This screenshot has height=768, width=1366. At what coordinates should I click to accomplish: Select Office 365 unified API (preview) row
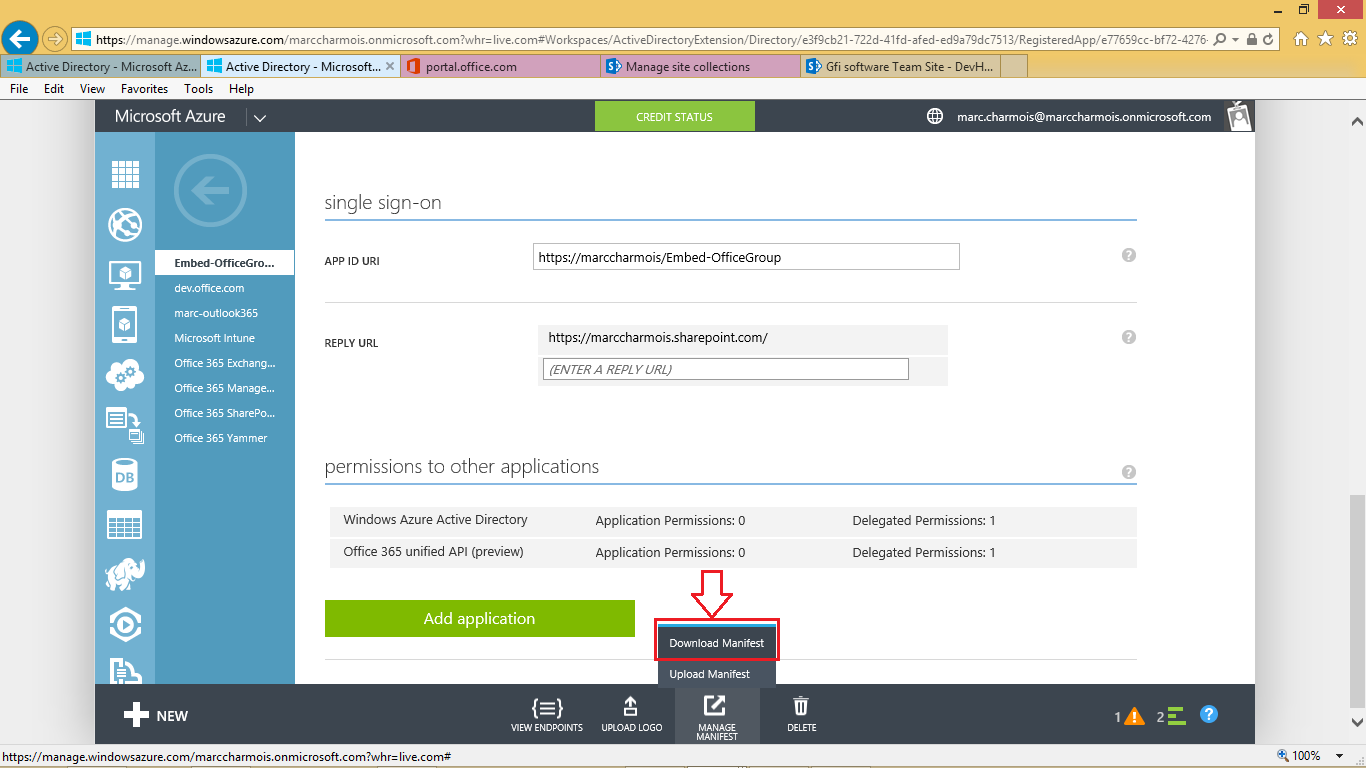[733, 552]
